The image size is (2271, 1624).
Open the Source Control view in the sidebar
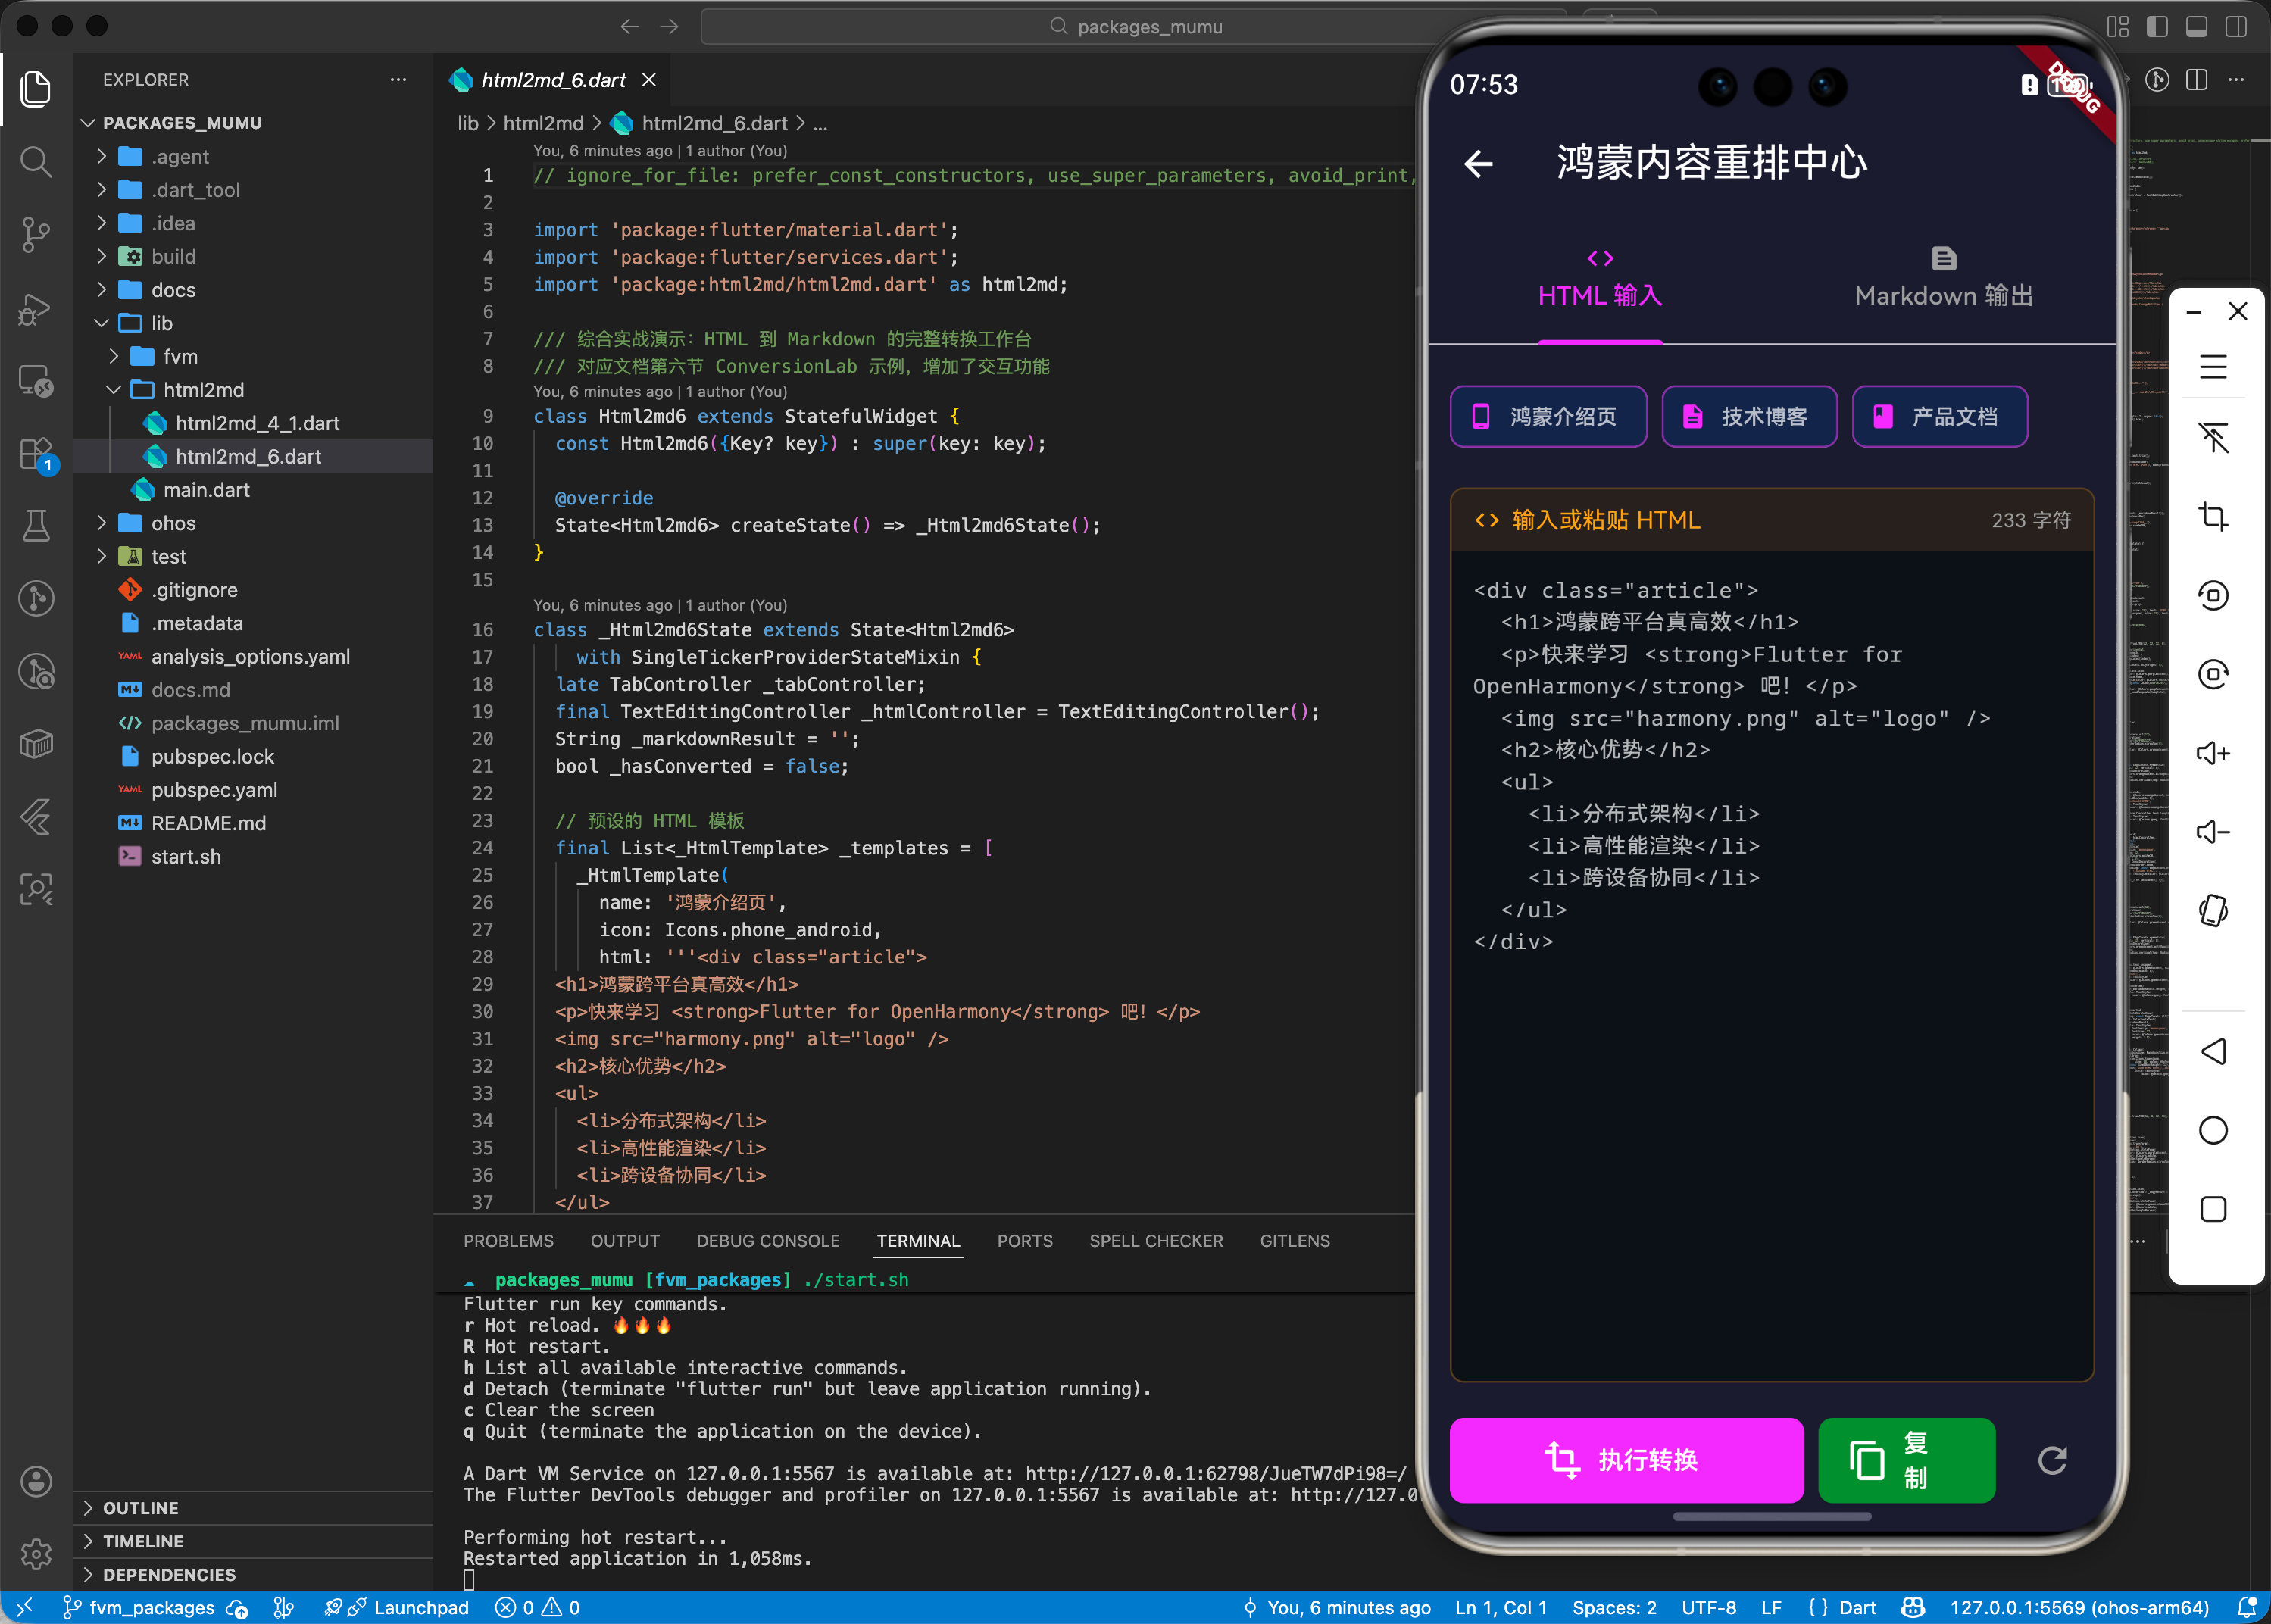36,234
